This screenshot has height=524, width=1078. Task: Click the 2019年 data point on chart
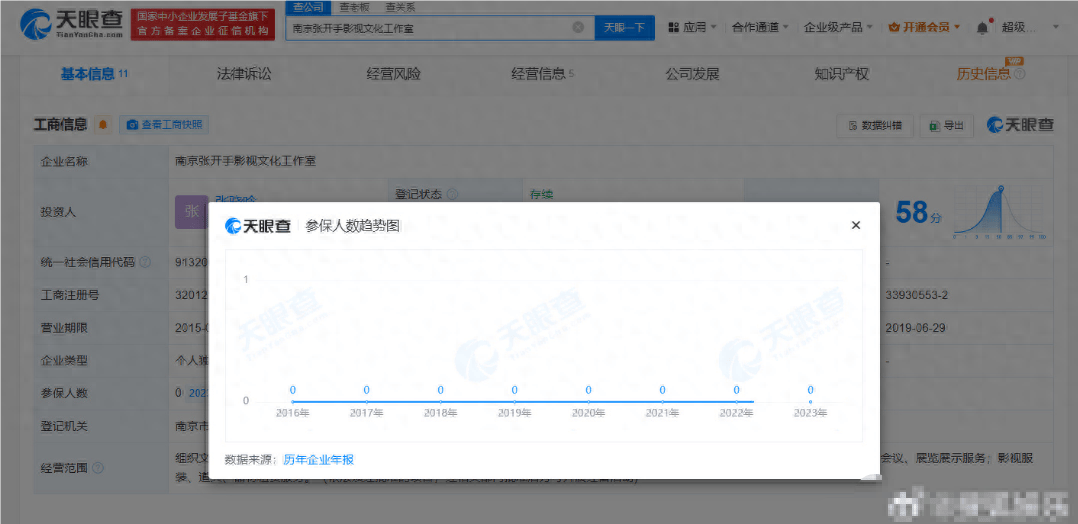point(514,402)
